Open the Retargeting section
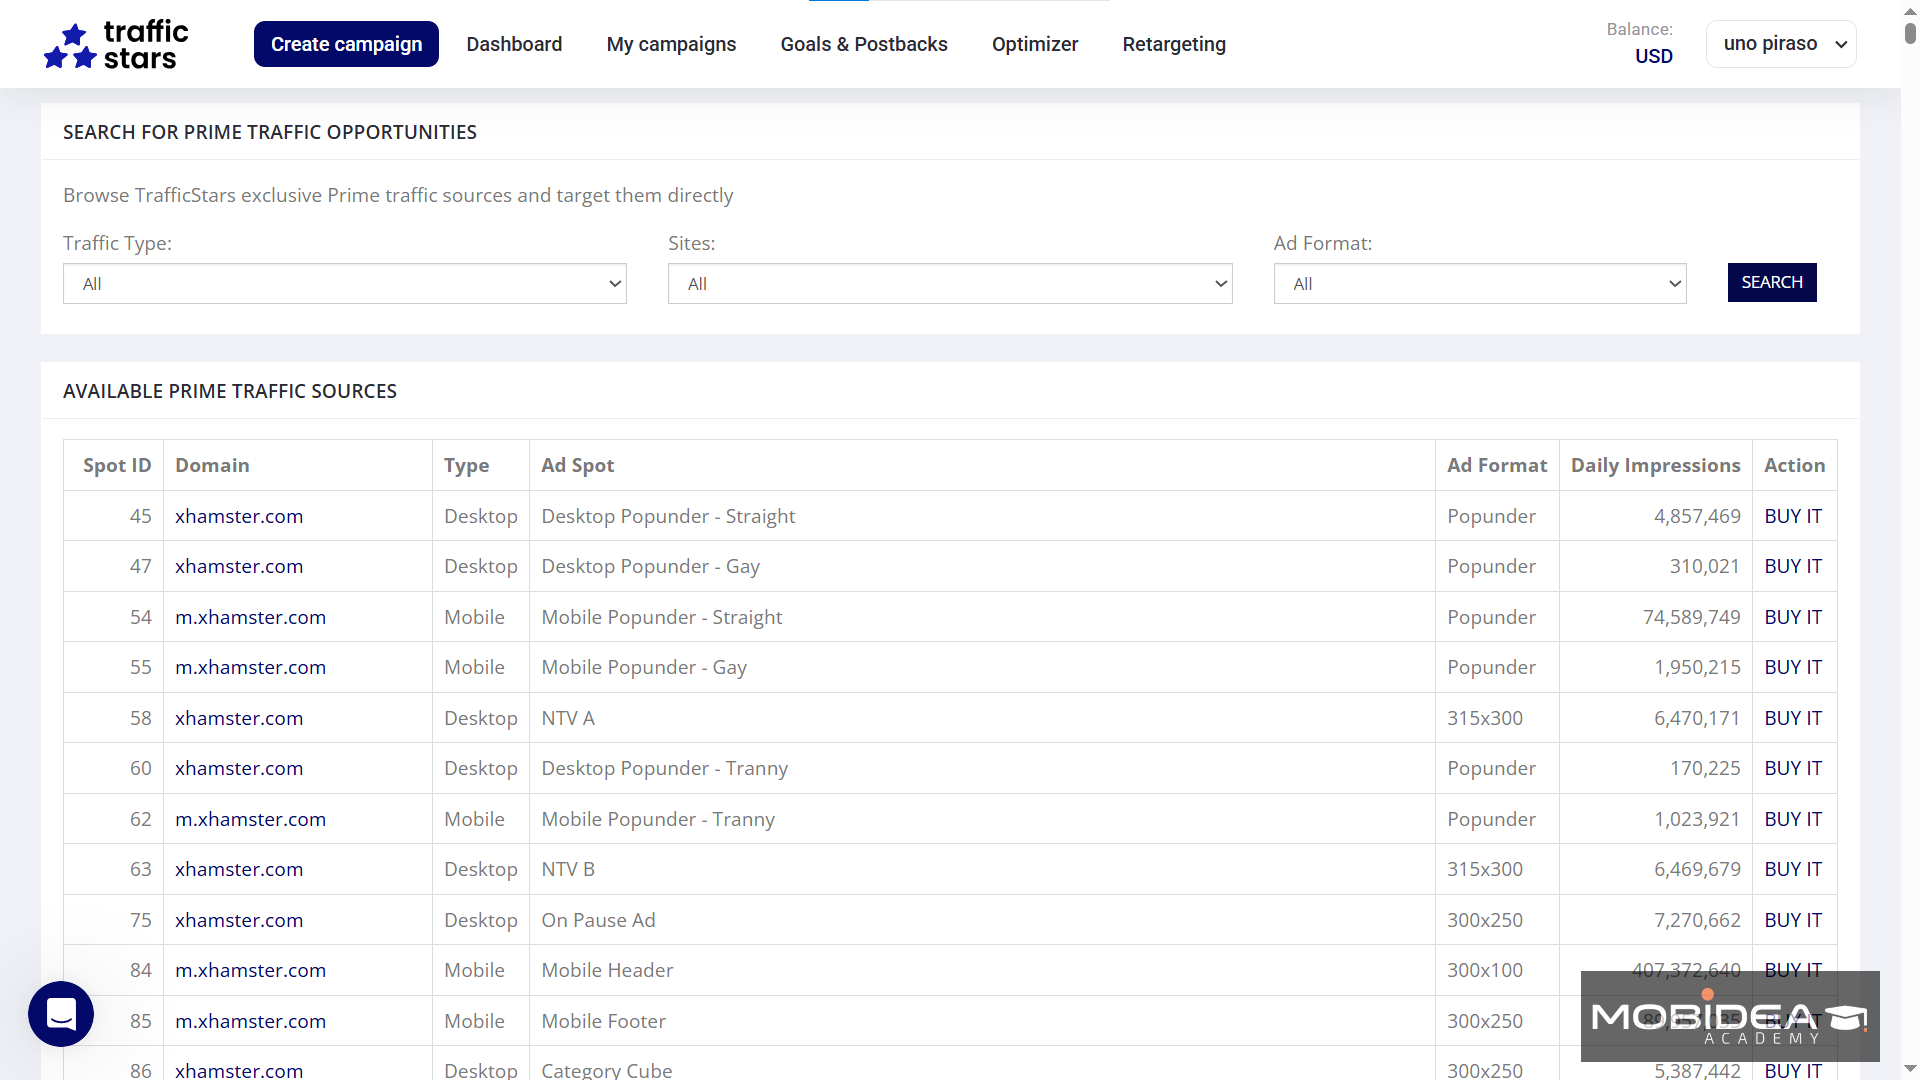 [x=1173, y=44]
